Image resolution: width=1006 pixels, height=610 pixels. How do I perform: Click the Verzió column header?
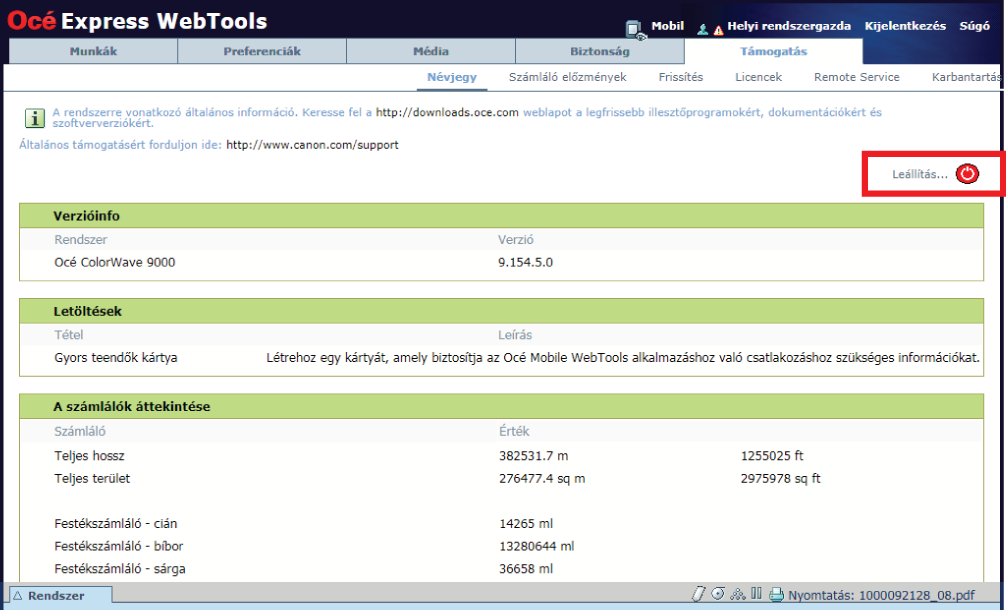(x=516, y=240)
